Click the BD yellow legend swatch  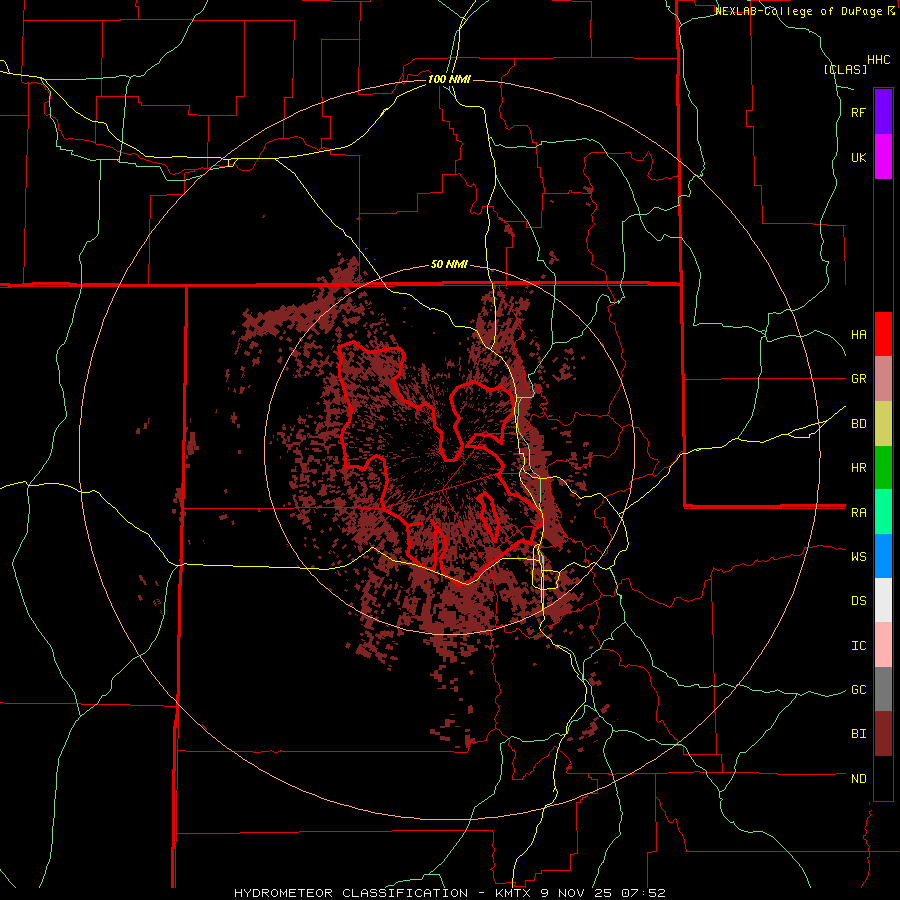[883, 423]
